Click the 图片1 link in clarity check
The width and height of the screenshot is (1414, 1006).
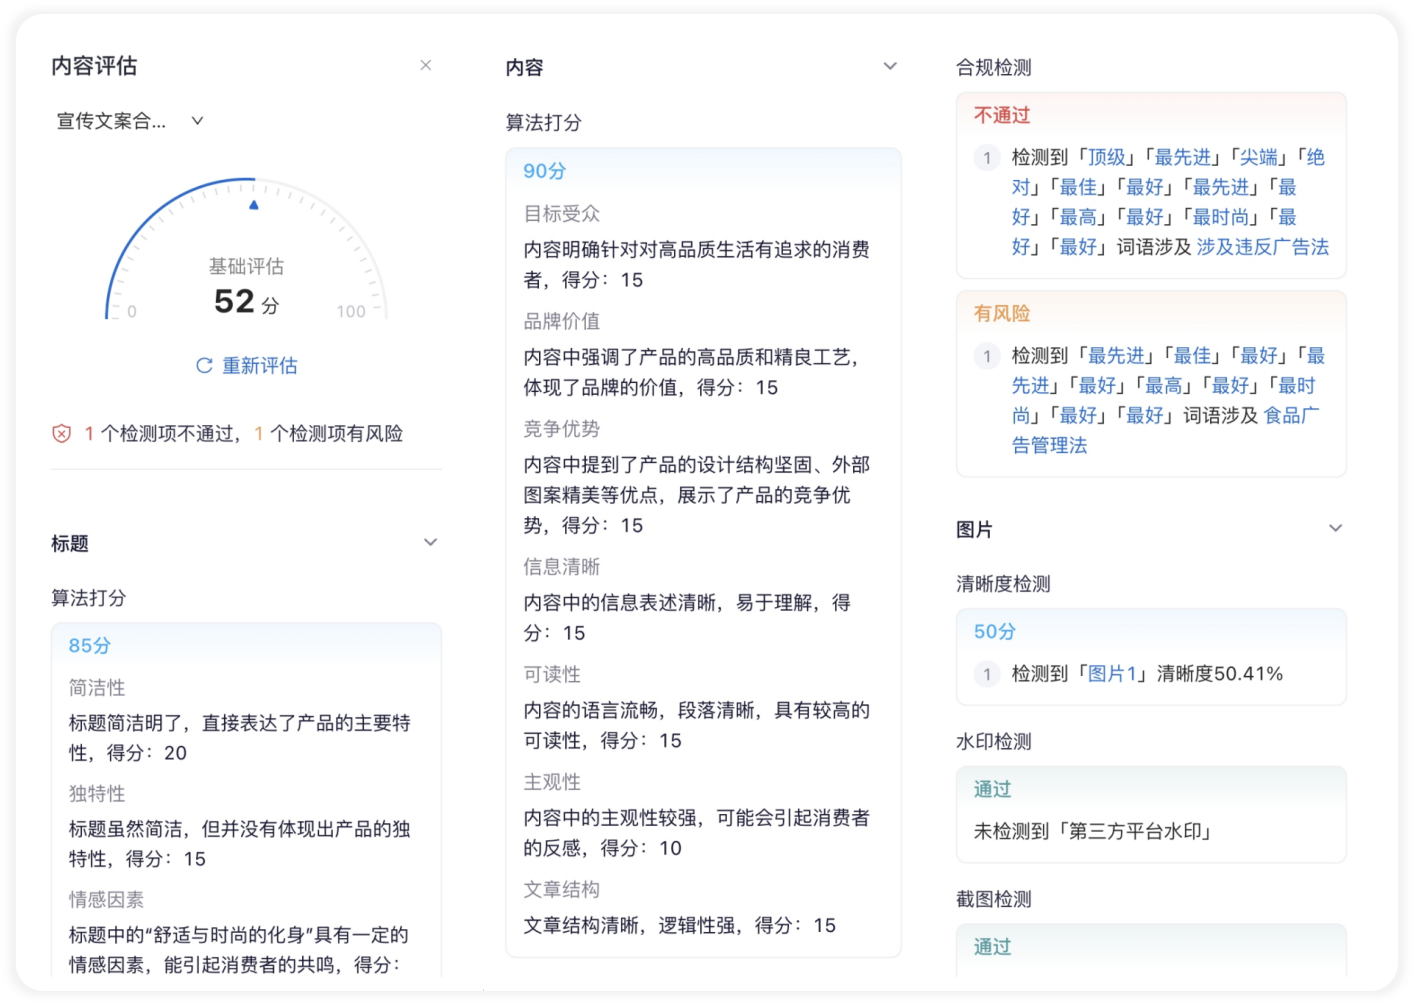pyautogui.click(x=1112, y=674)
